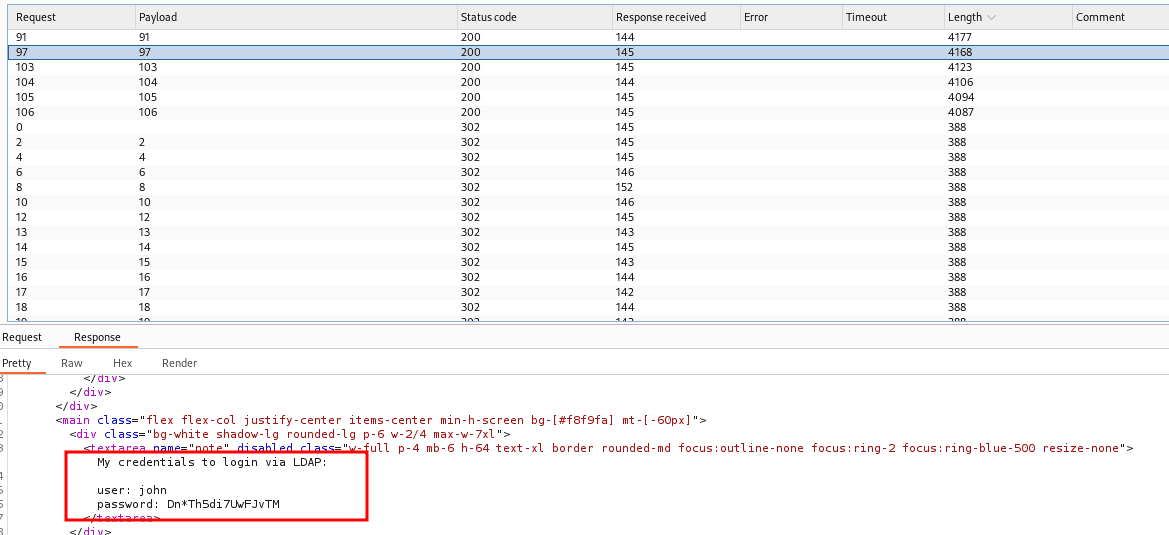Viewport: 1169px width, 535px height.
Task: Switch to the Request tab
Action: [22, 337]
